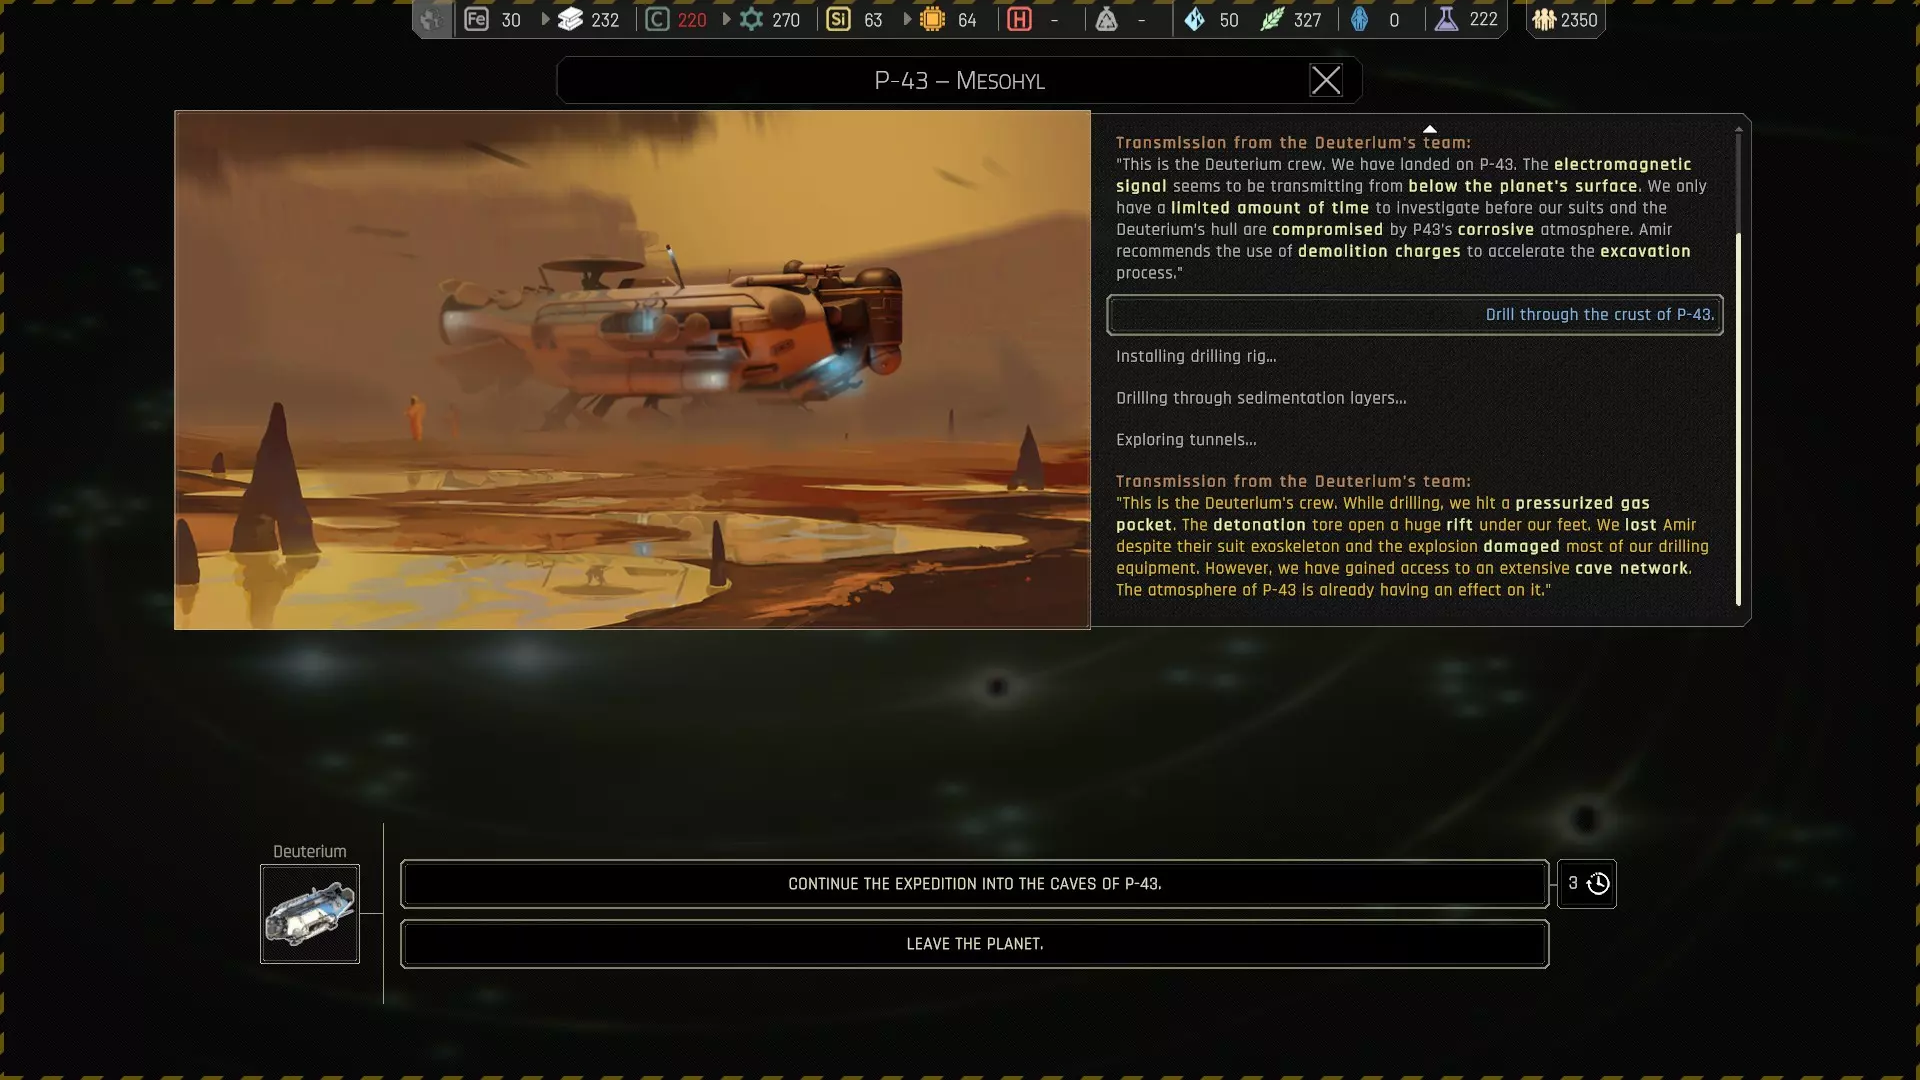Click the transmission log scrollbar
The image size is (1920, 1080).
point(1738,420)
